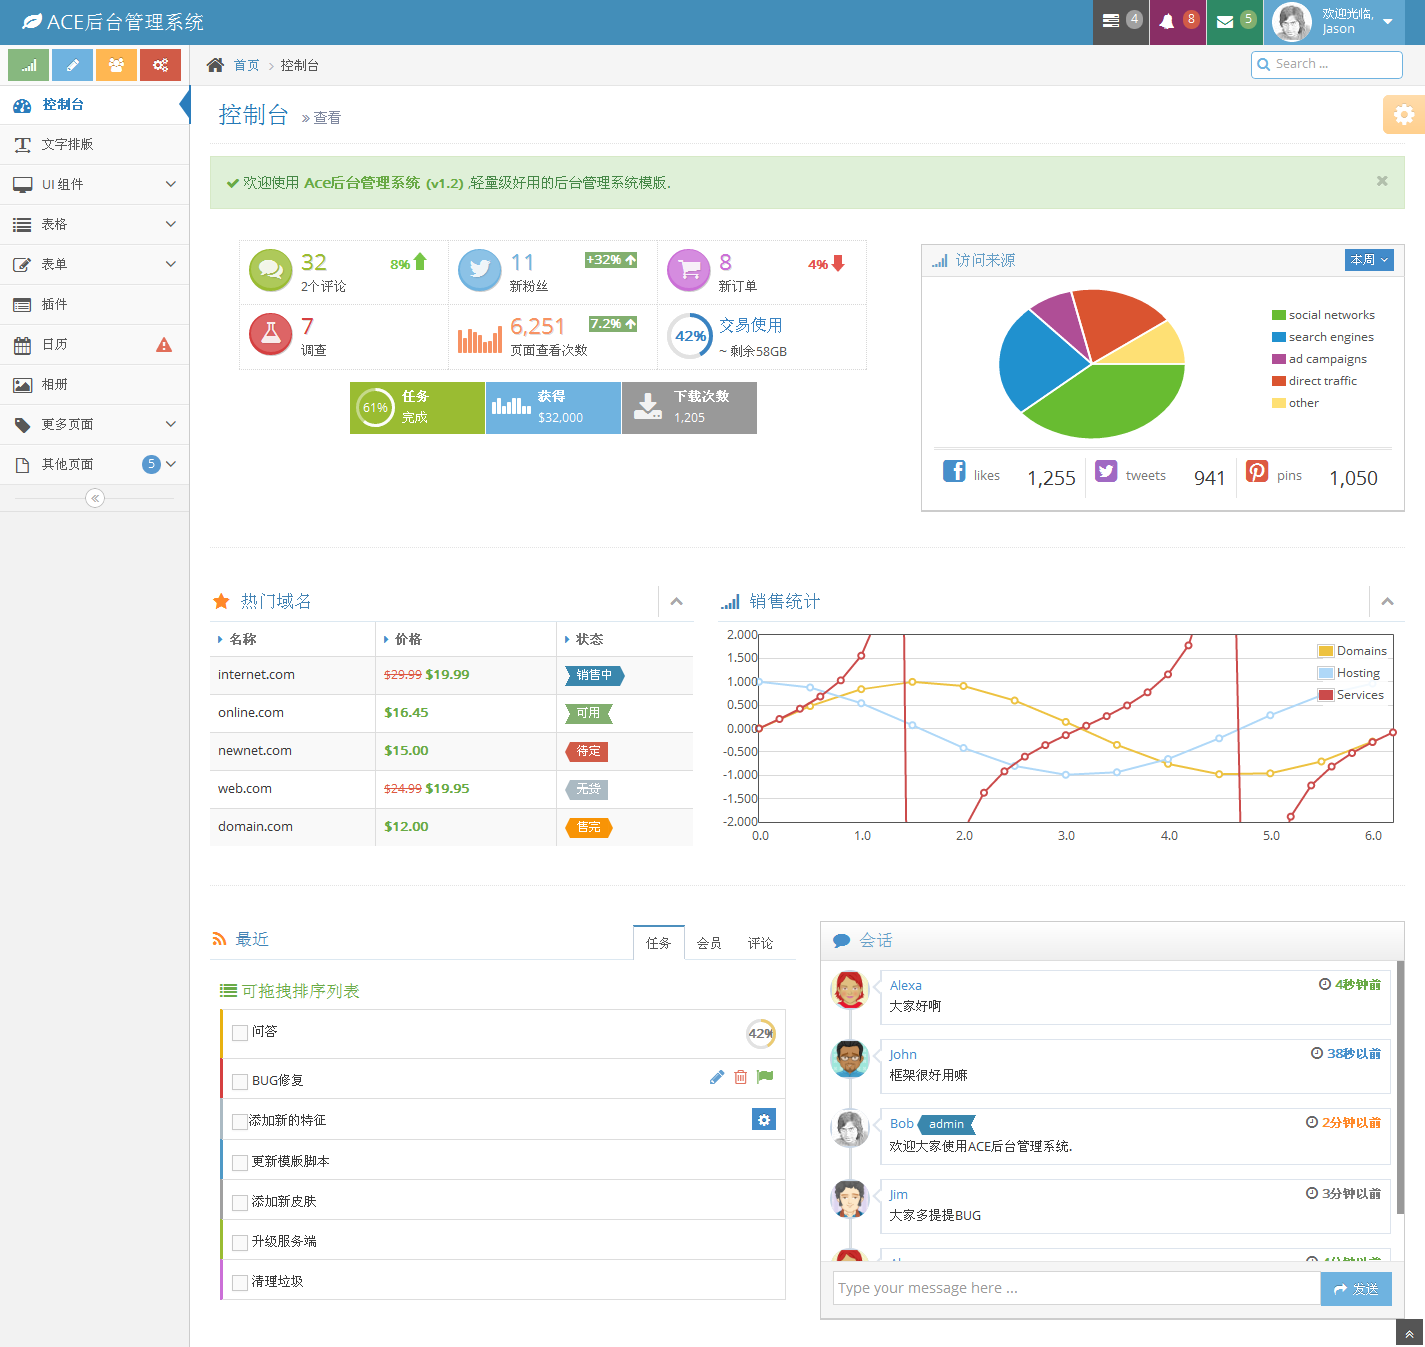Open the notifications bell dropdown

[1177, 22]
